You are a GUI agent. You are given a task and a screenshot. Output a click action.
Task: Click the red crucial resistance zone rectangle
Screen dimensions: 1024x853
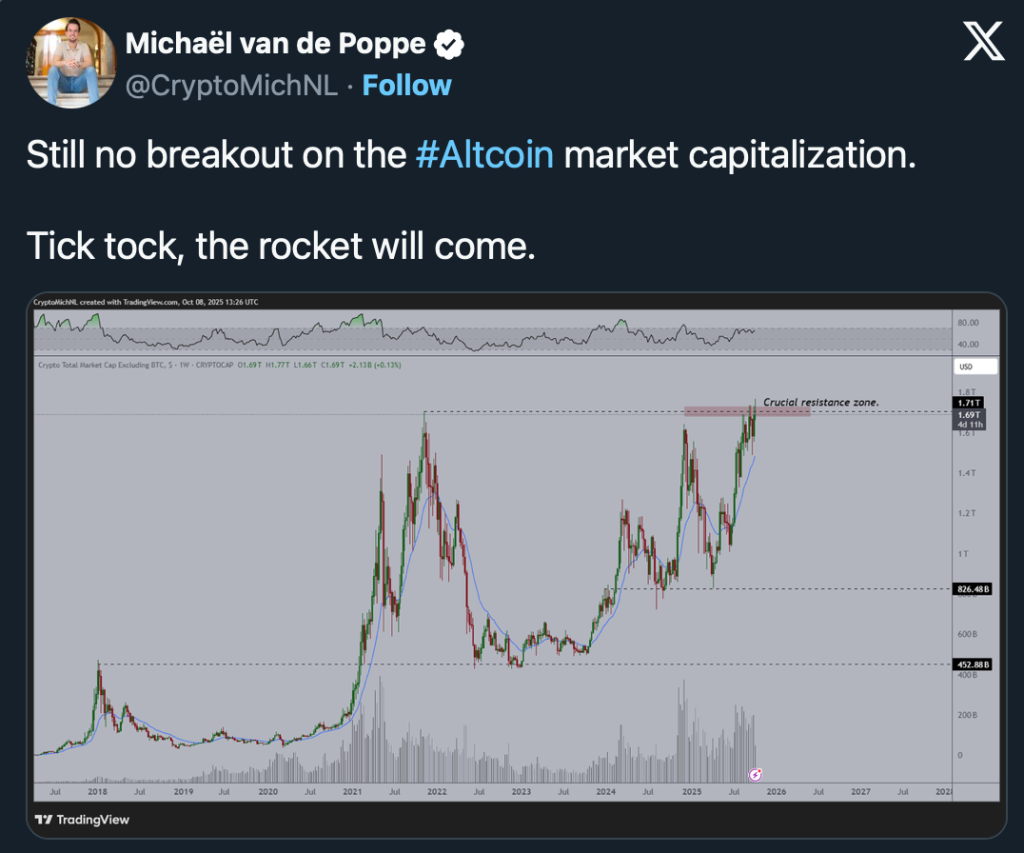[746, 411]
